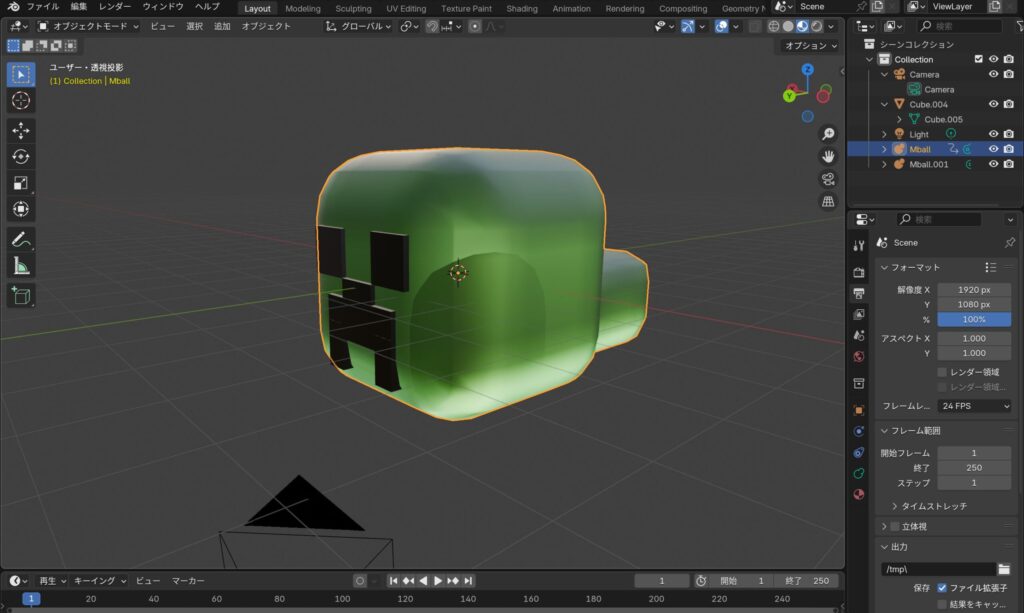Open the View Layer properties tab
Viewport: 1024px width, 613px height.
(x=859, y=315)
